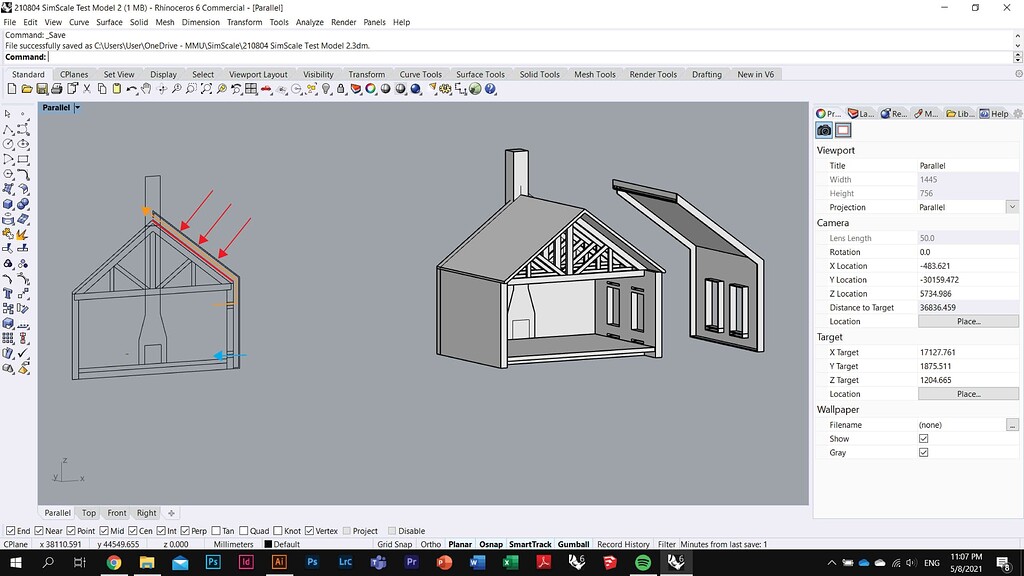Image resolution: width=1024 pixels, height=576 pixels.
Task: Select the Pan tool icon in the Standard toolbar
Action: (x=146, y=89)
